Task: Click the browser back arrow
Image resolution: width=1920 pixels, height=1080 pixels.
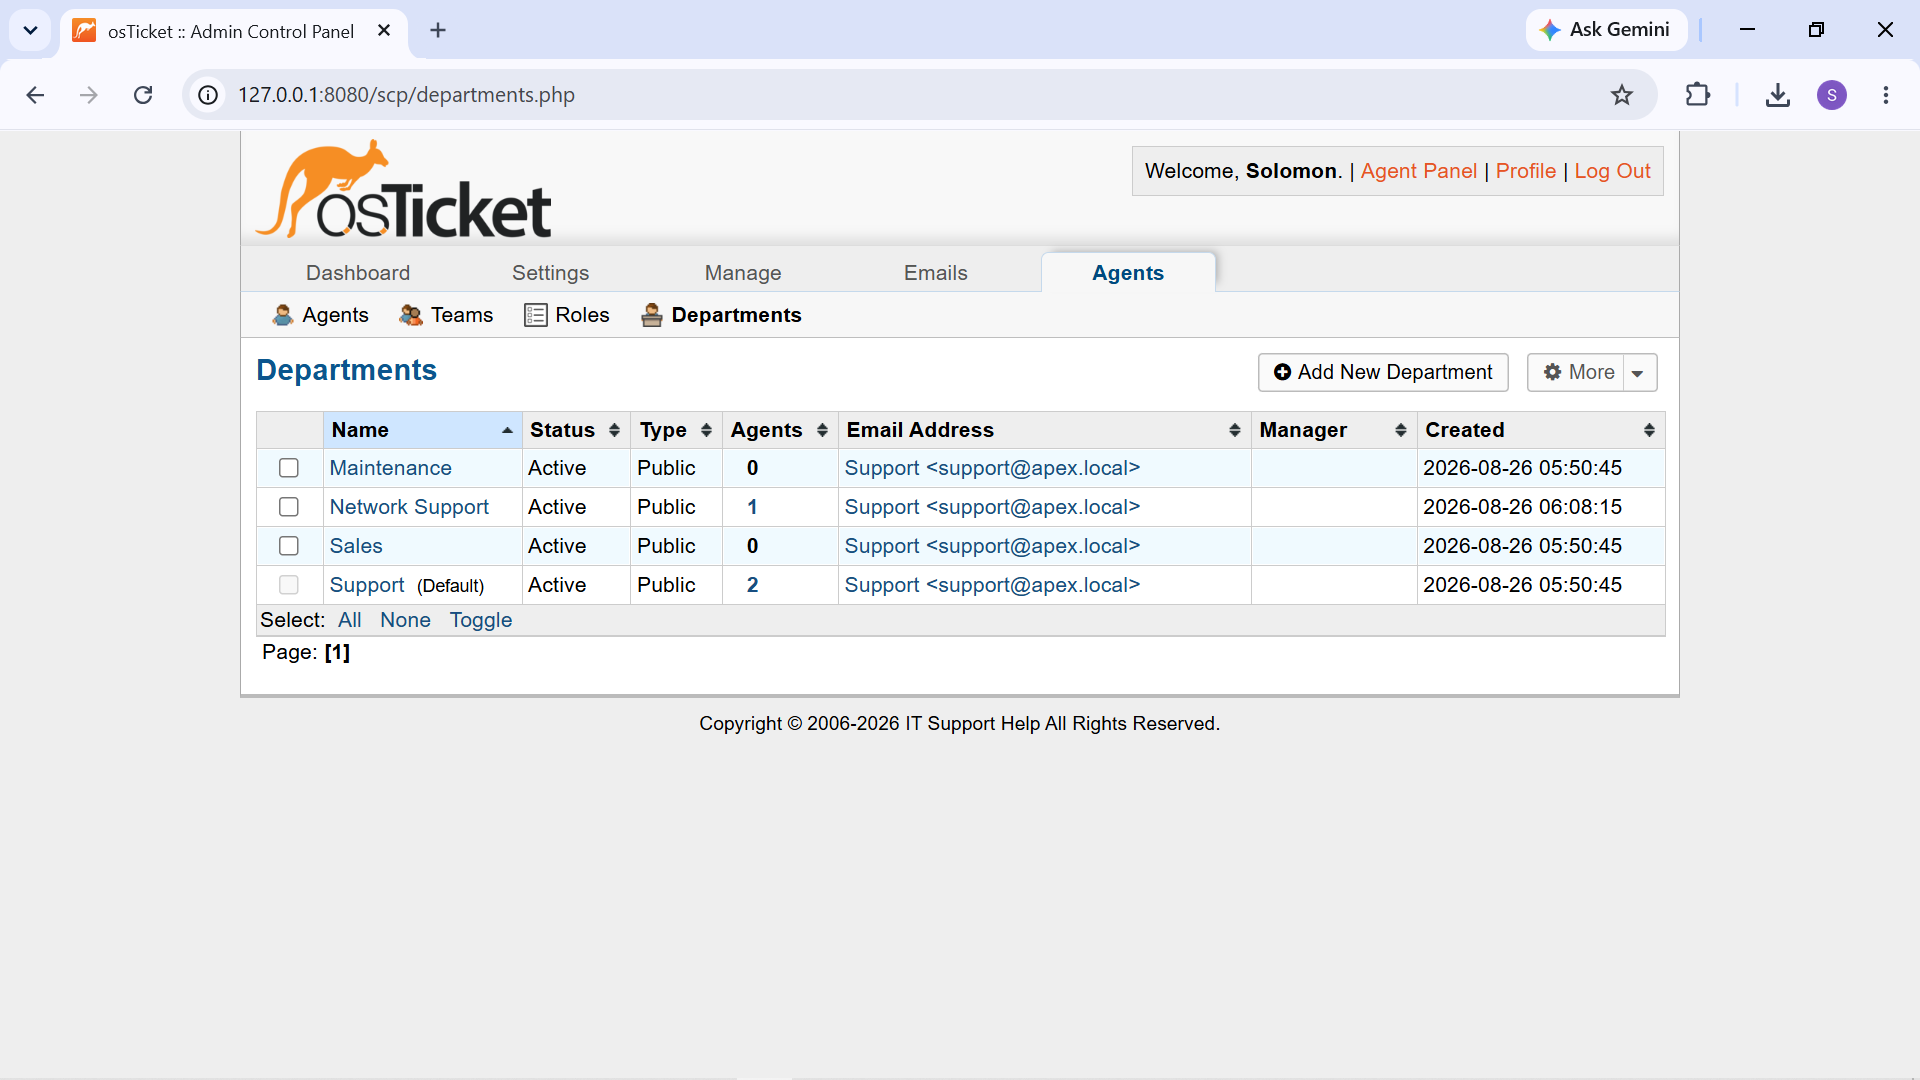Action: tap(35, 95)
